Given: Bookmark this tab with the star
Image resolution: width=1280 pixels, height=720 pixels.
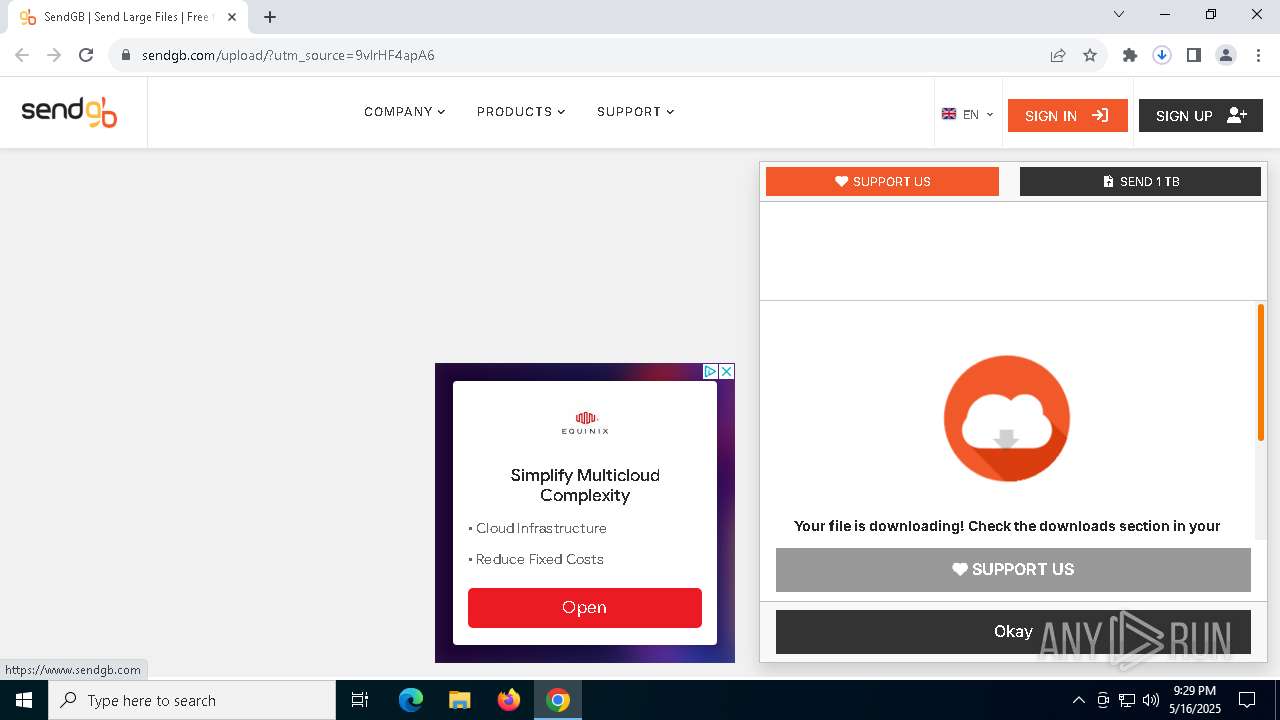Looking at the screenshot, I should [x=1090, y=55].
